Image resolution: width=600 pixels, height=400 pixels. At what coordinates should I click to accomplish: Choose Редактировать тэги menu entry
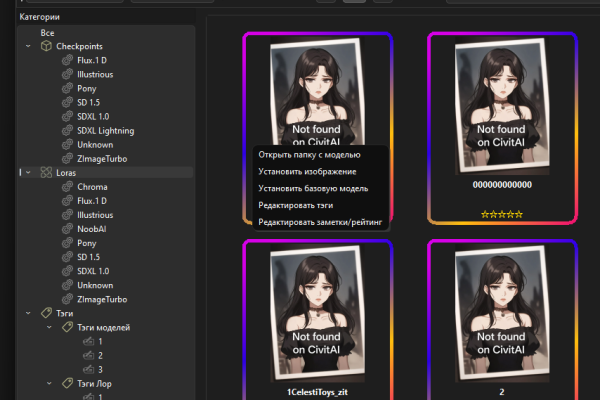321,205
